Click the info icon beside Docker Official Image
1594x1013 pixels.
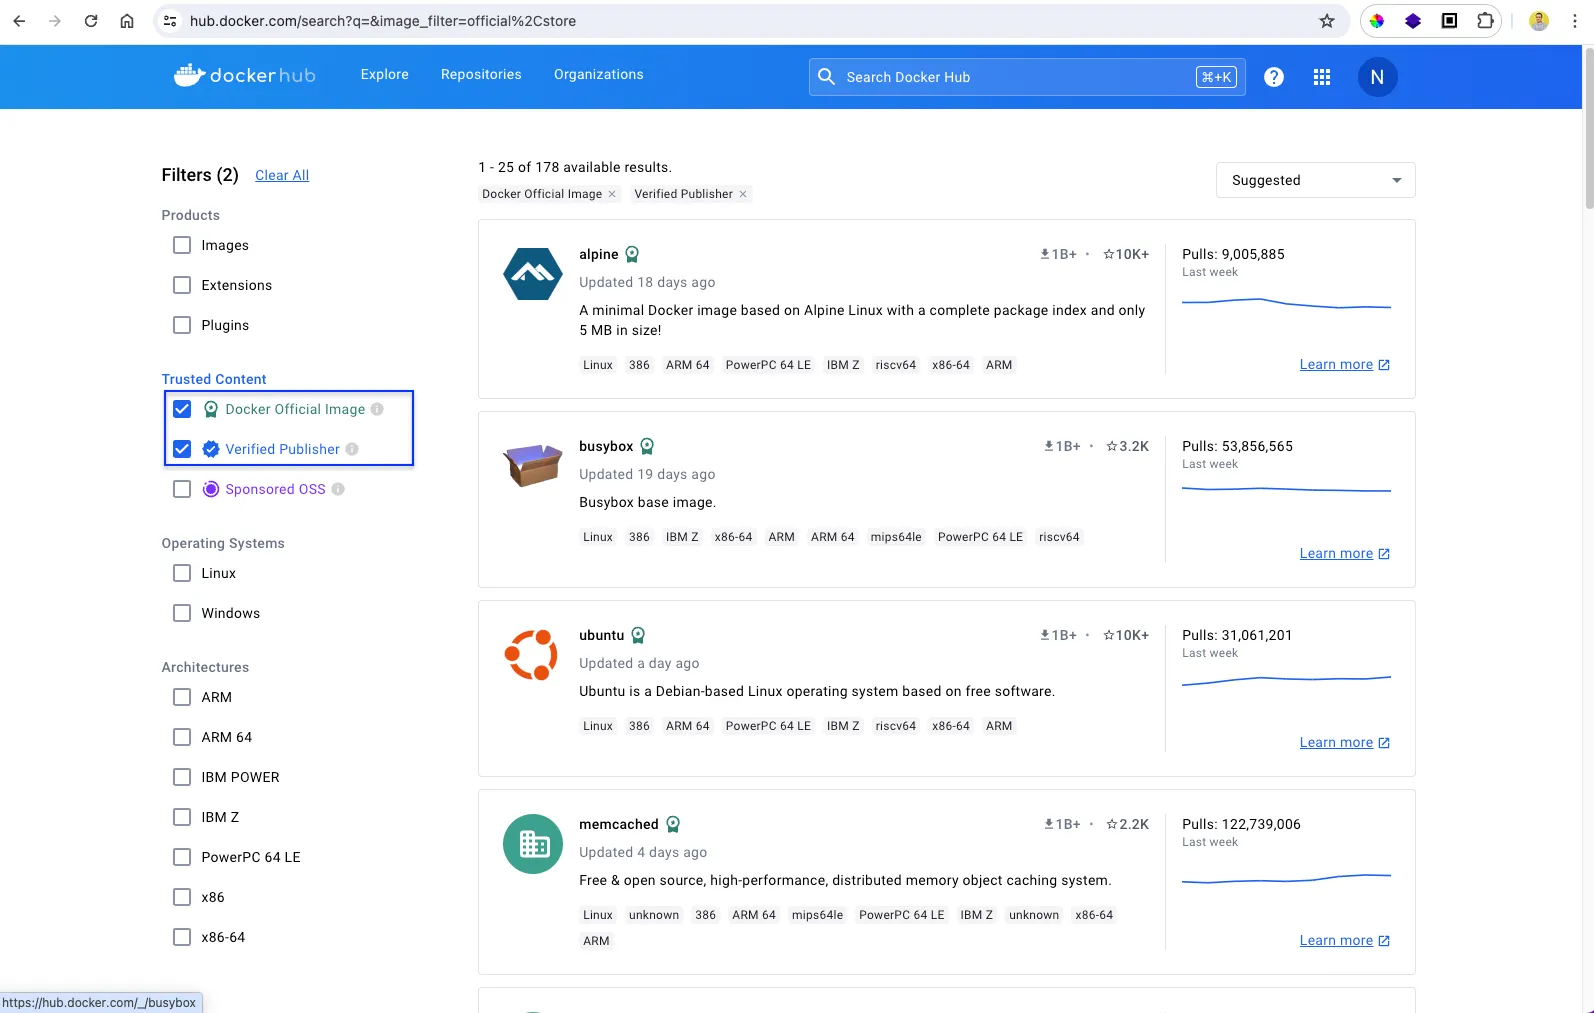pos(377,409)
